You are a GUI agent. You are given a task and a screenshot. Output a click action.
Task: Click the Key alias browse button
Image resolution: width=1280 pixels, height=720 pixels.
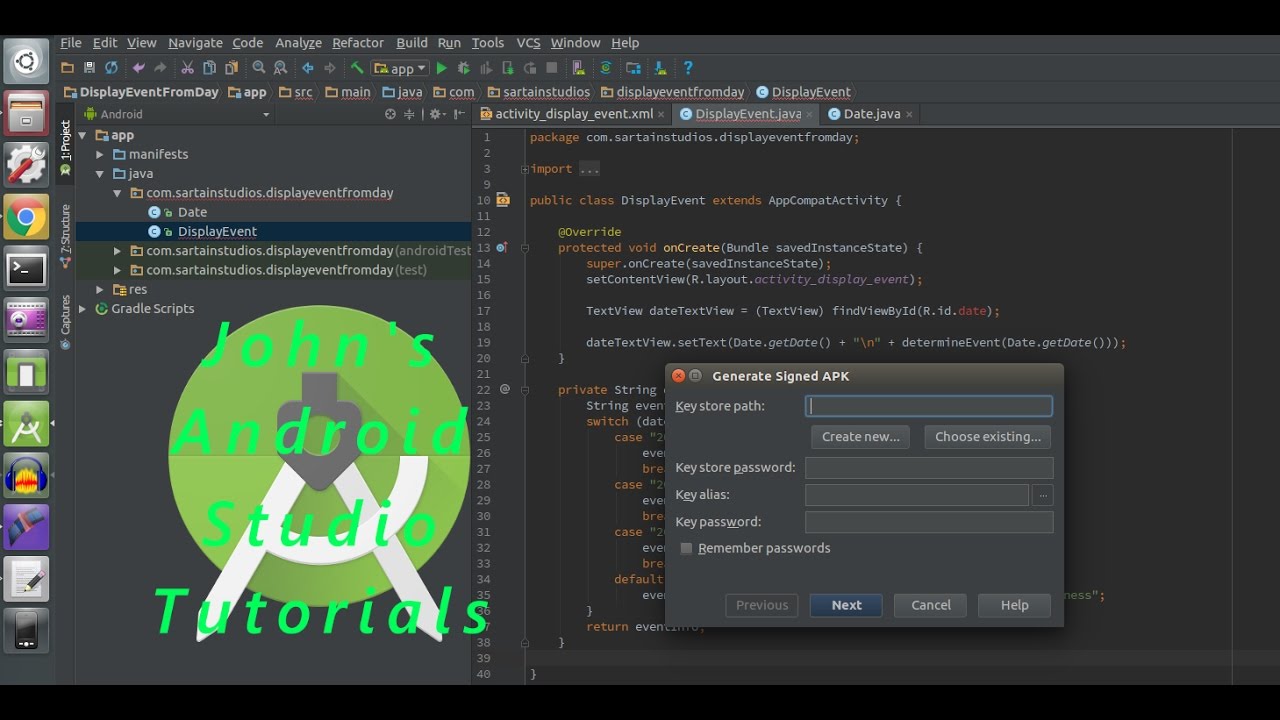point(1043,495)
